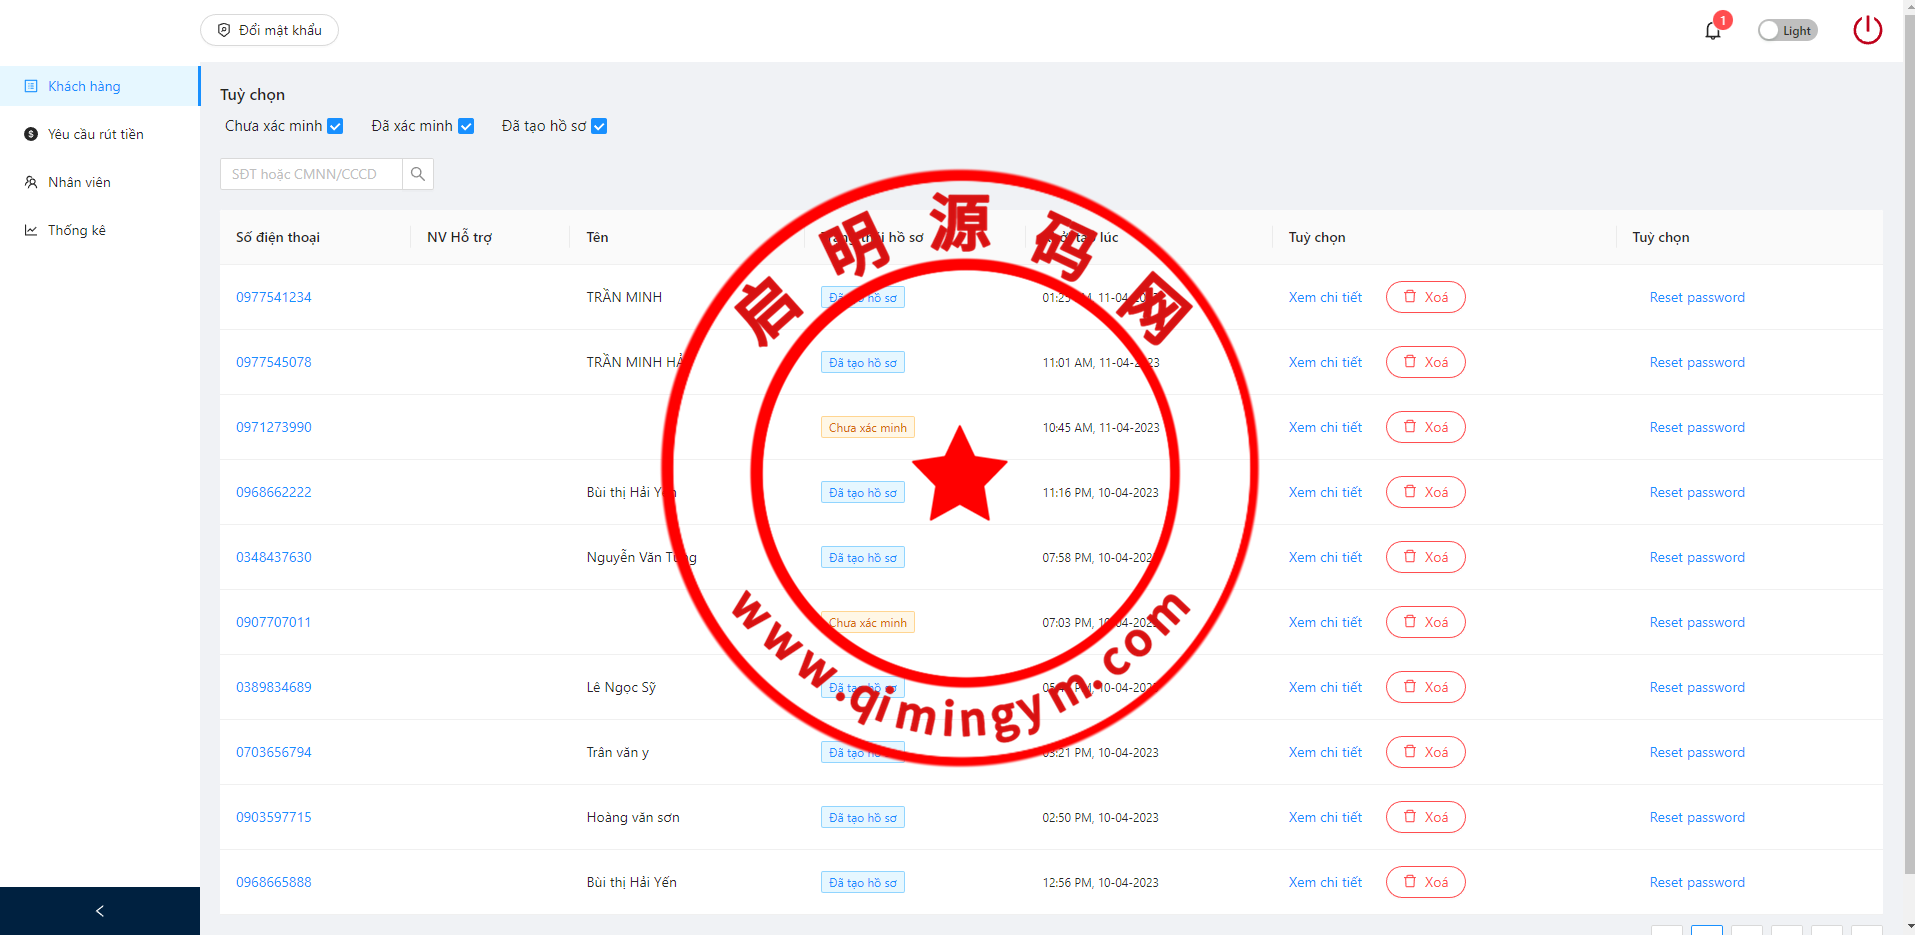Viewport: 1915px width, 935px height.
Task: Click the notification bell icon
Action: (1712, 31)
